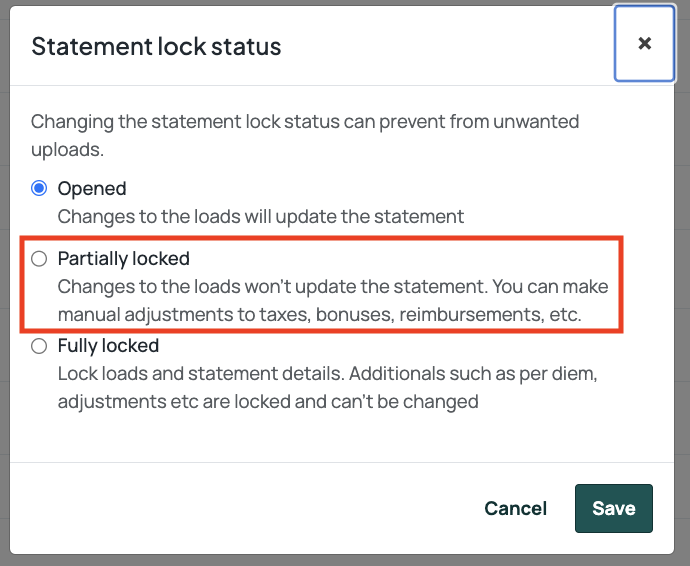This screenshot has height=566, width=690.
Task: Dismiss dialog using the X icon
Action: (645, 43)
